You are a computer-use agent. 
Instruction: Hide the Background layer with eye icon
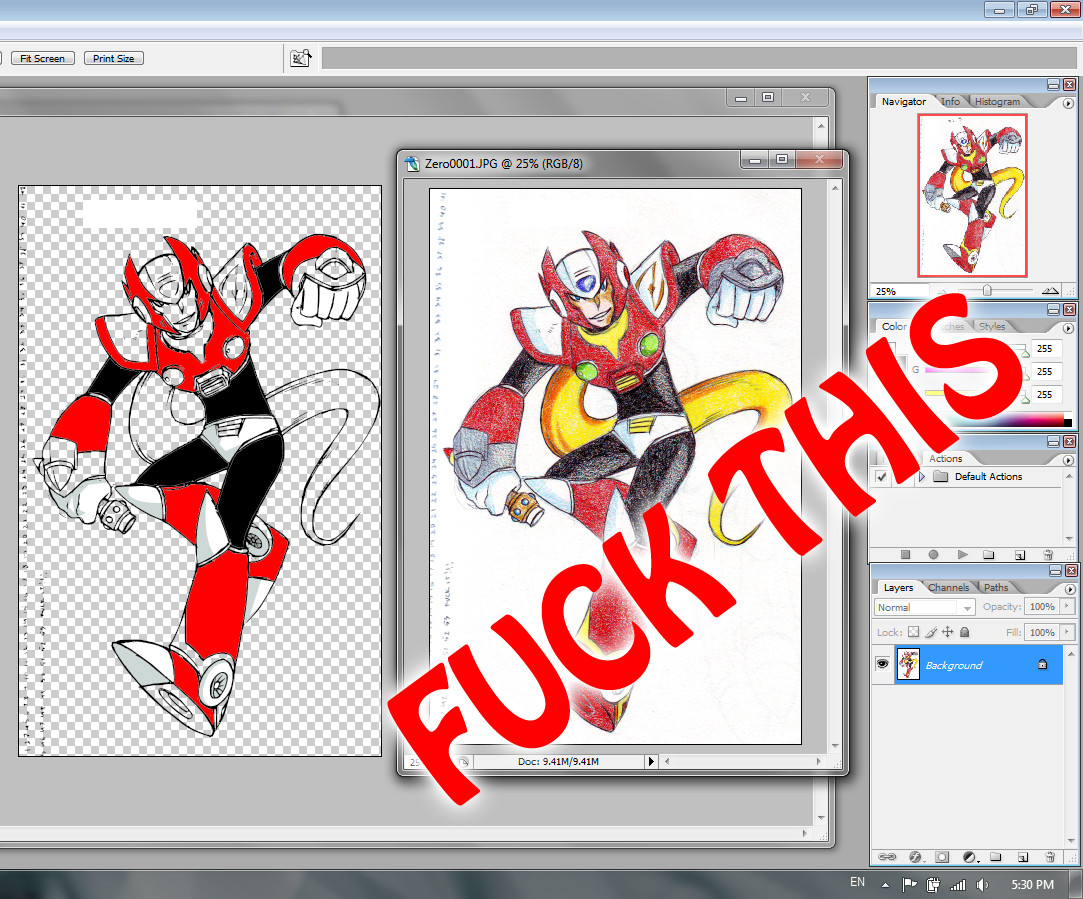[x=882, y=664]
